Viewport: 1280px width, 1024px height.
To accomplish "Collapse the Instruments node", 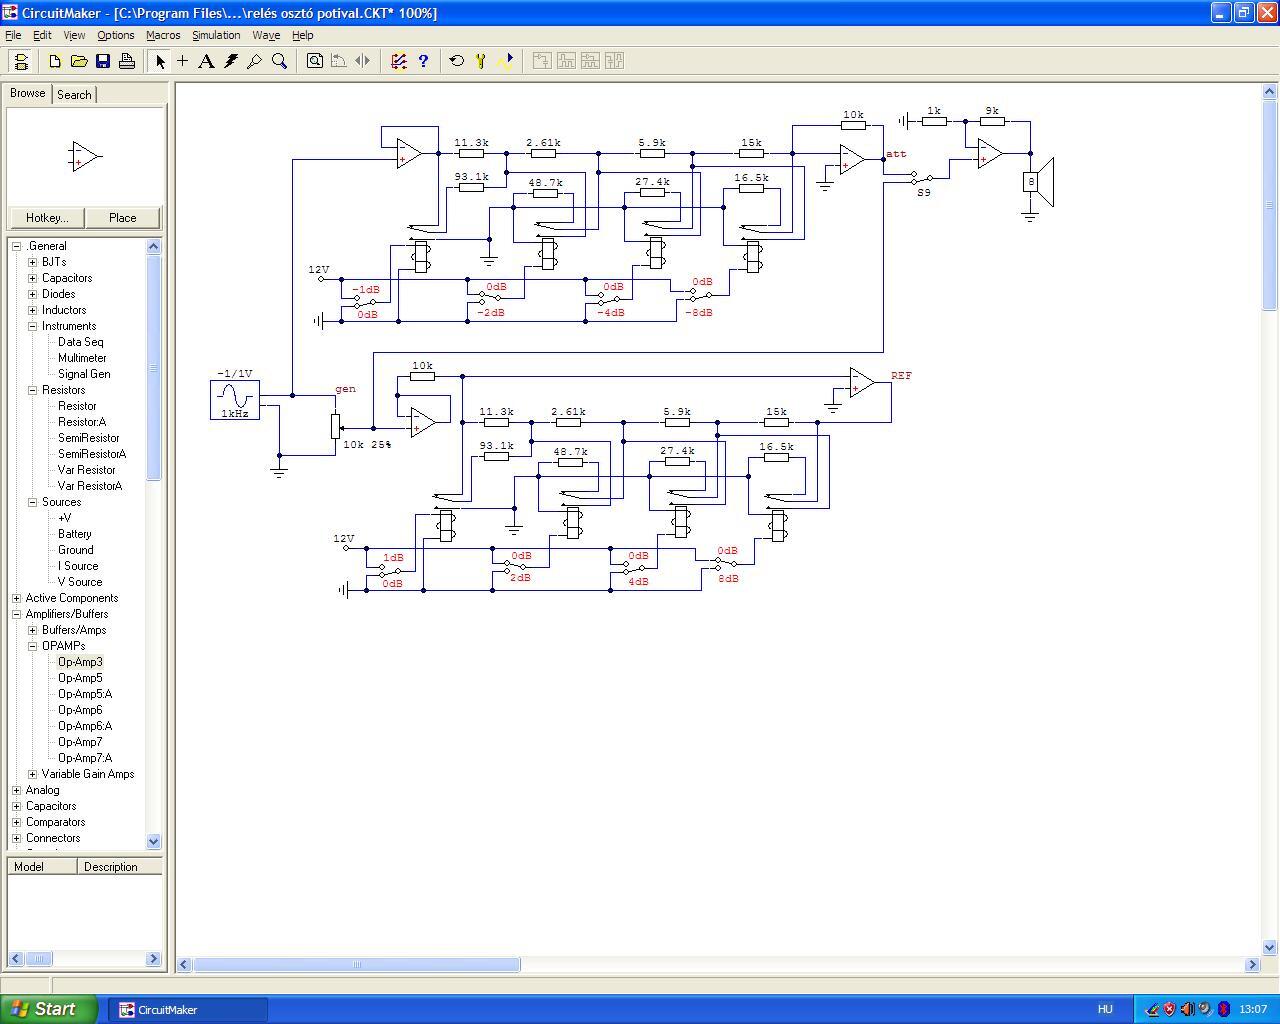I will tap(33, 326).
